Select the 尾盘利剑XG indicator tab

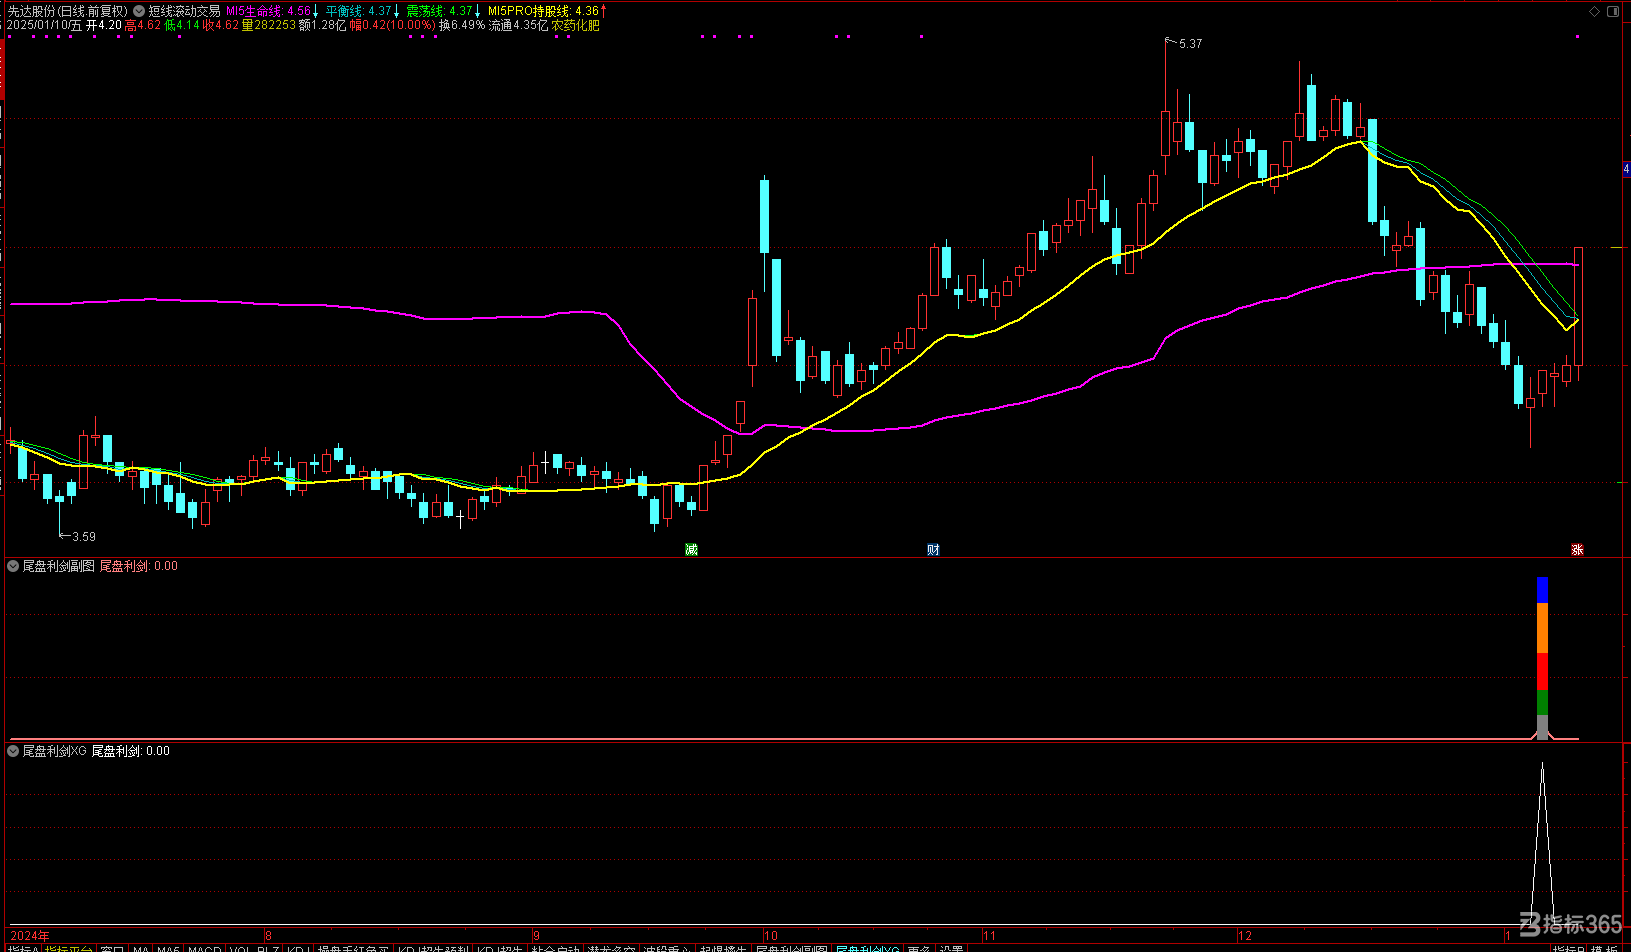pos(868,949)
